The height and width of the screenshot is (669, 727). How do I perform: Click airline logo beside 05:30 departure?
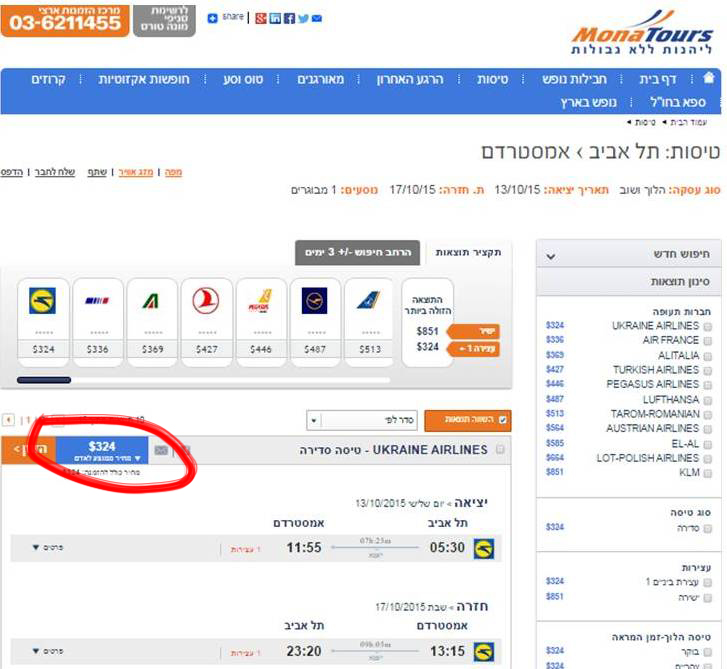(x=484, y=548)
